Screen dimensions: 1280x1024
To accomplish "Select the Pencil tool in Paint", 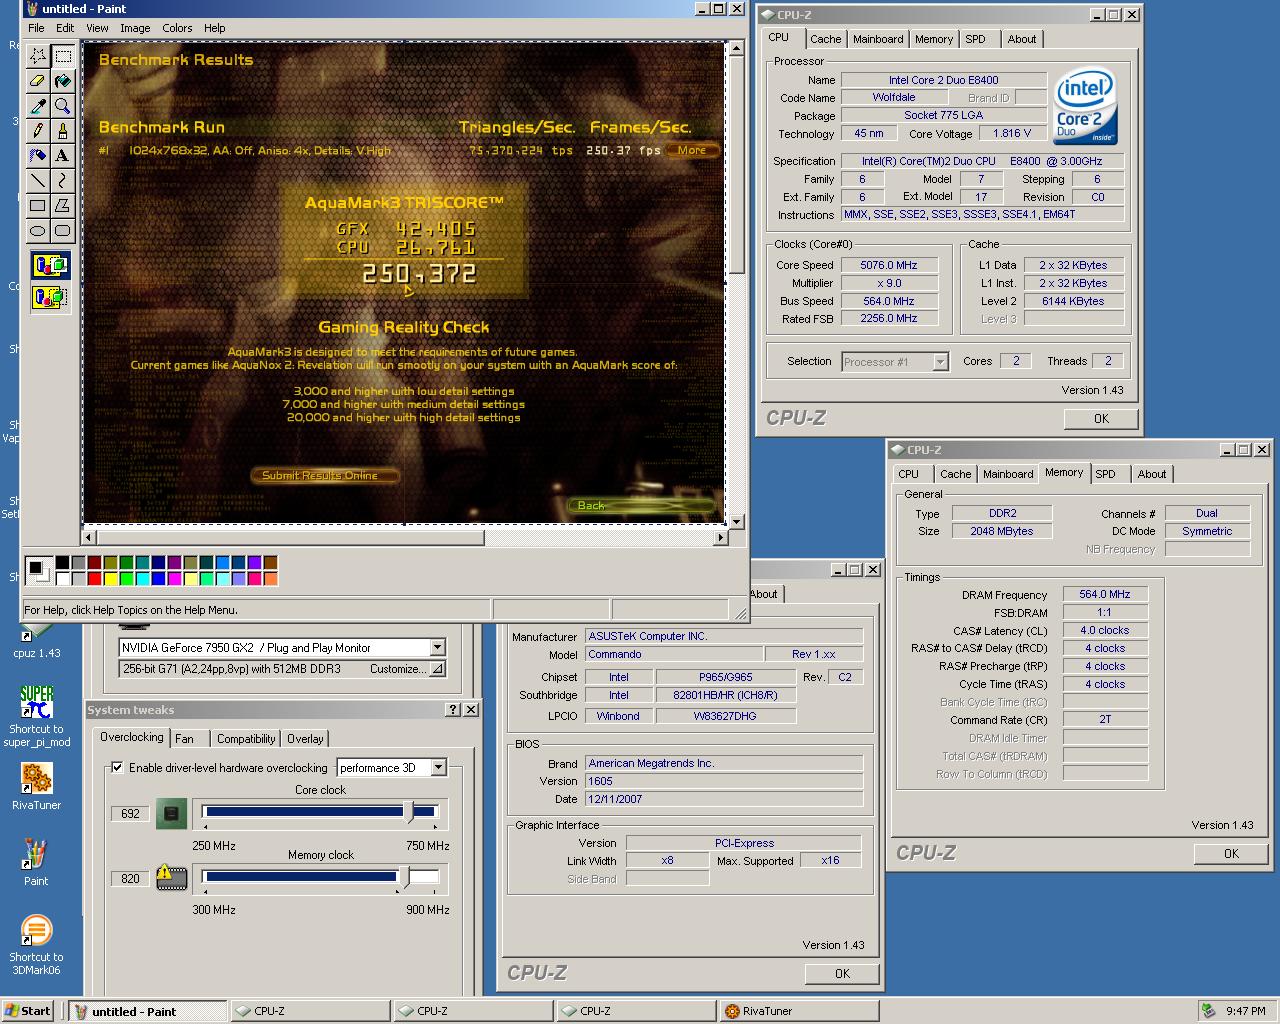I will pos(38,131).
